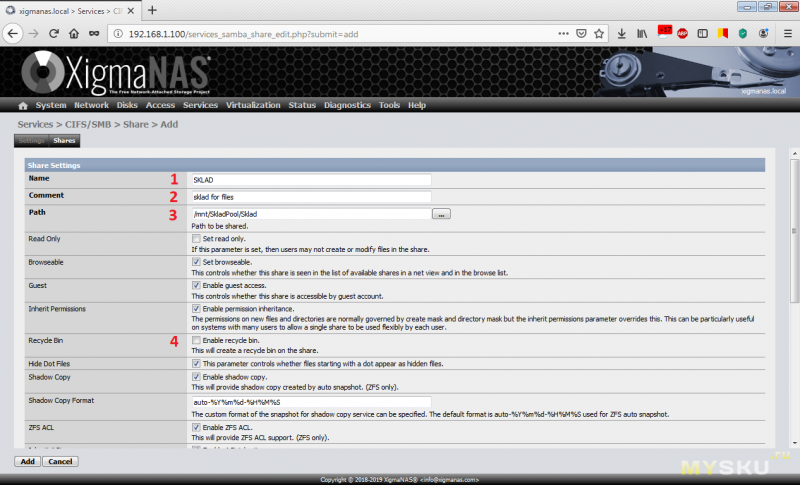This screenshot has width=800, height=485.
Task: Browse for path with the ... button
Action: tap(441, 214)
